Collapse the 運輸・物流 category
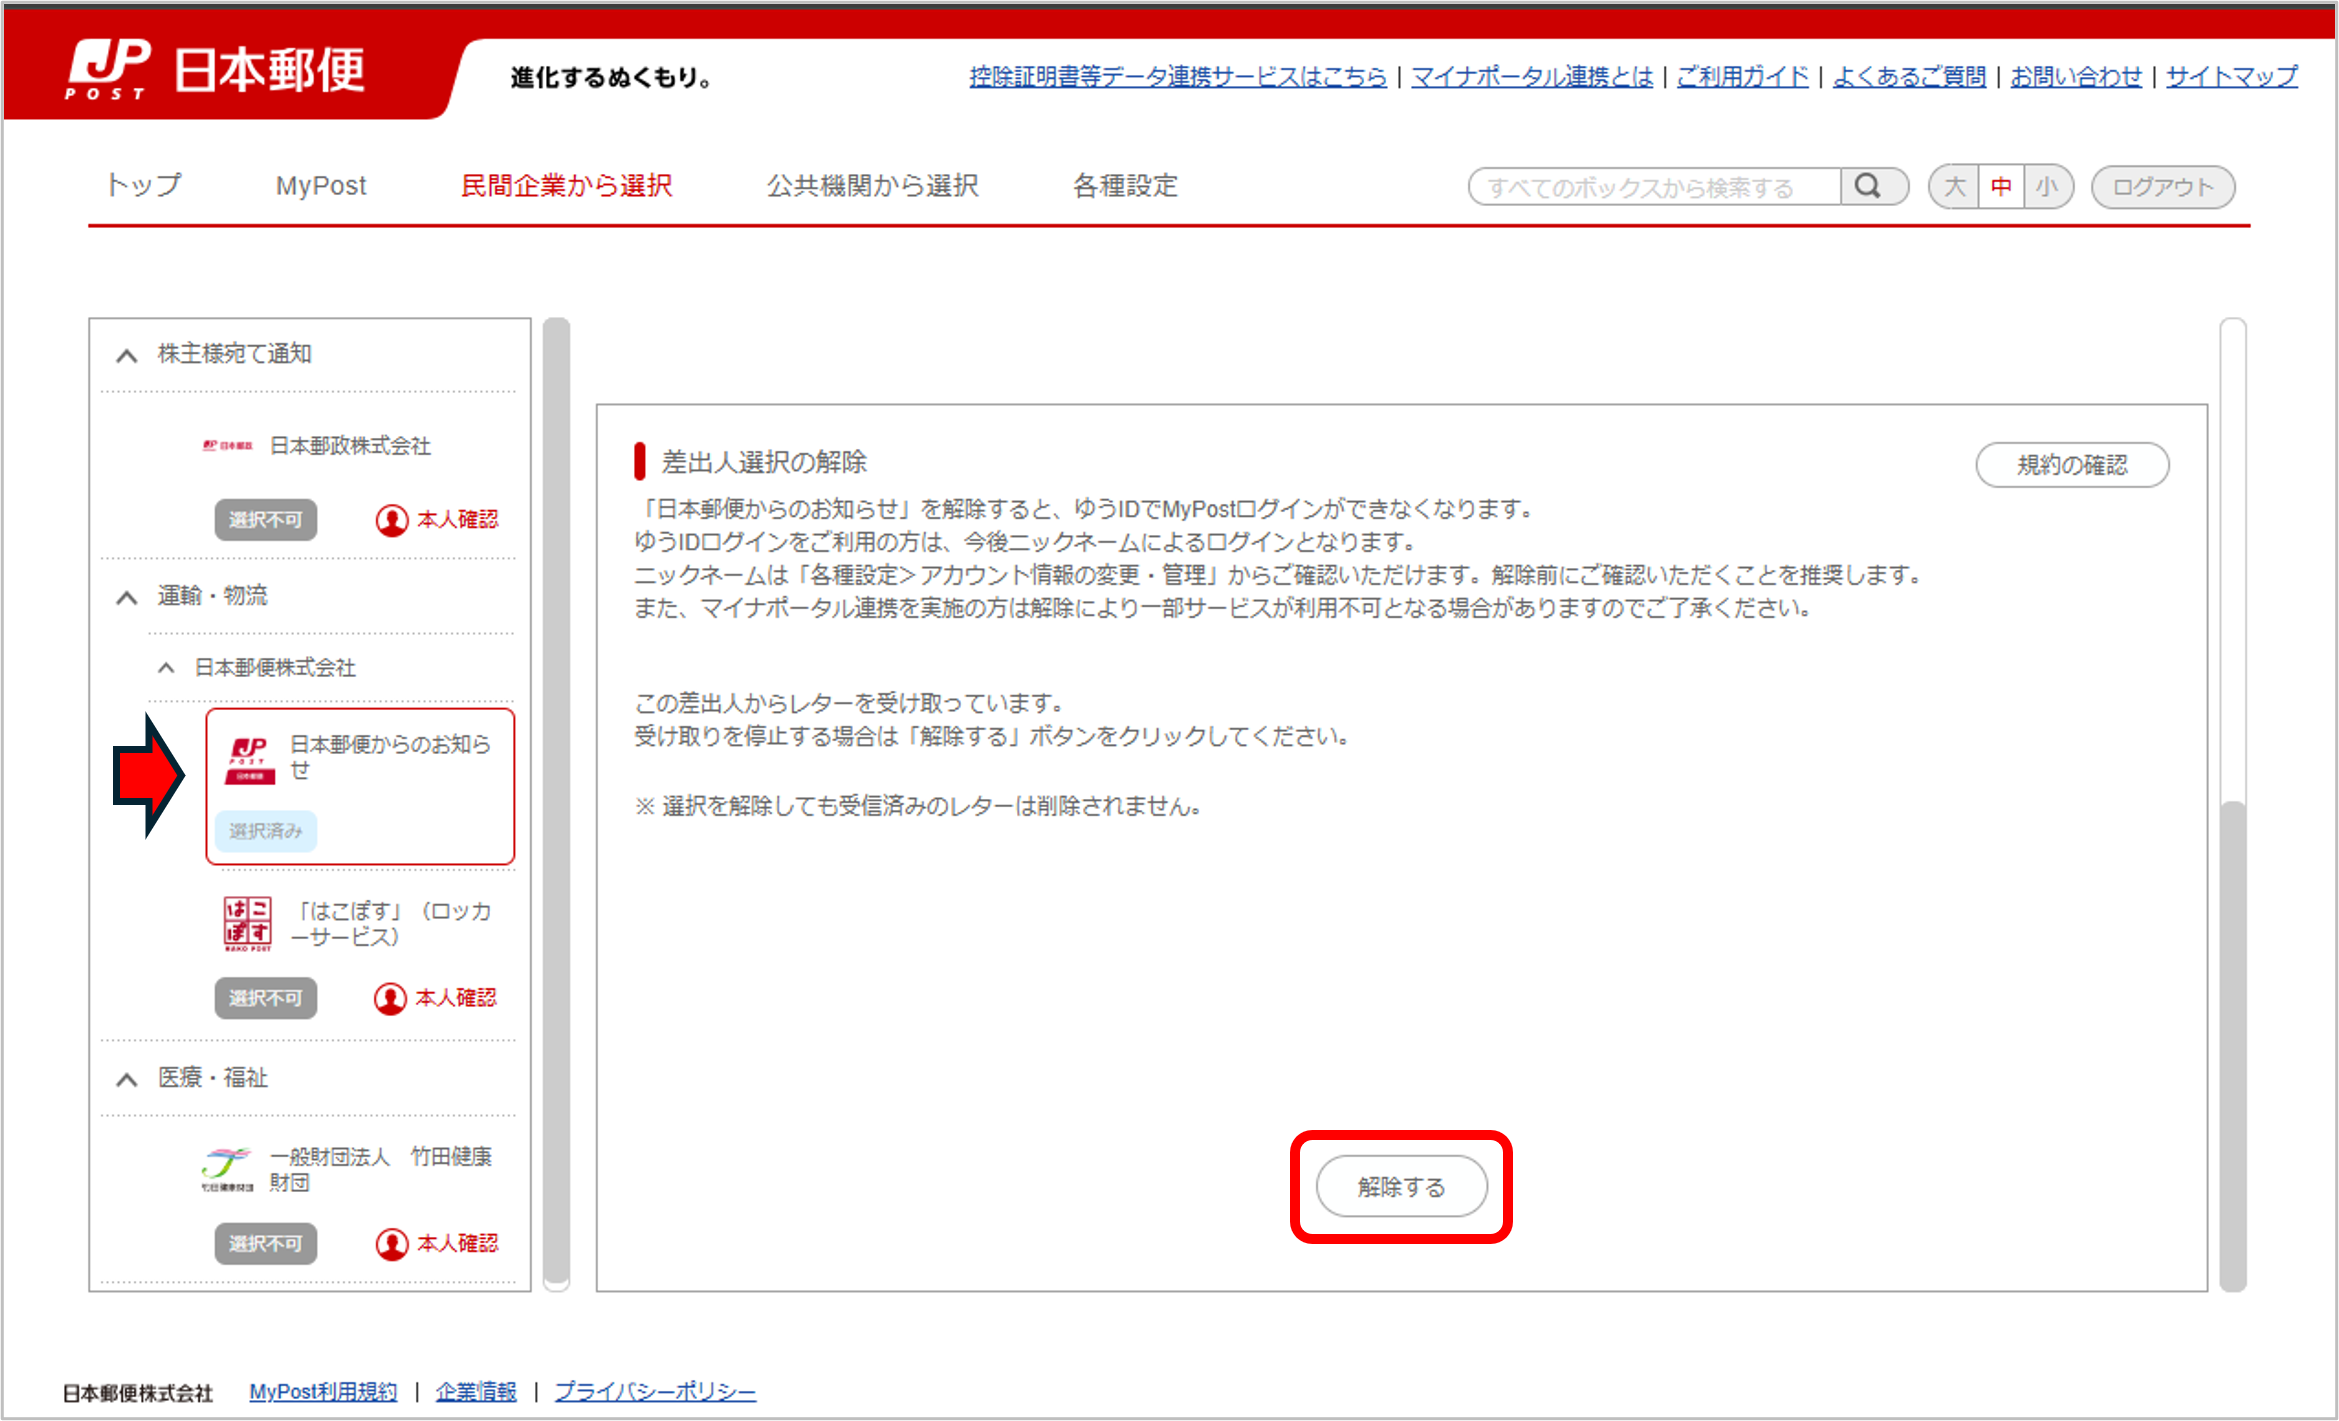This screenshot has height=1421, width=2339. click(127, 597)
